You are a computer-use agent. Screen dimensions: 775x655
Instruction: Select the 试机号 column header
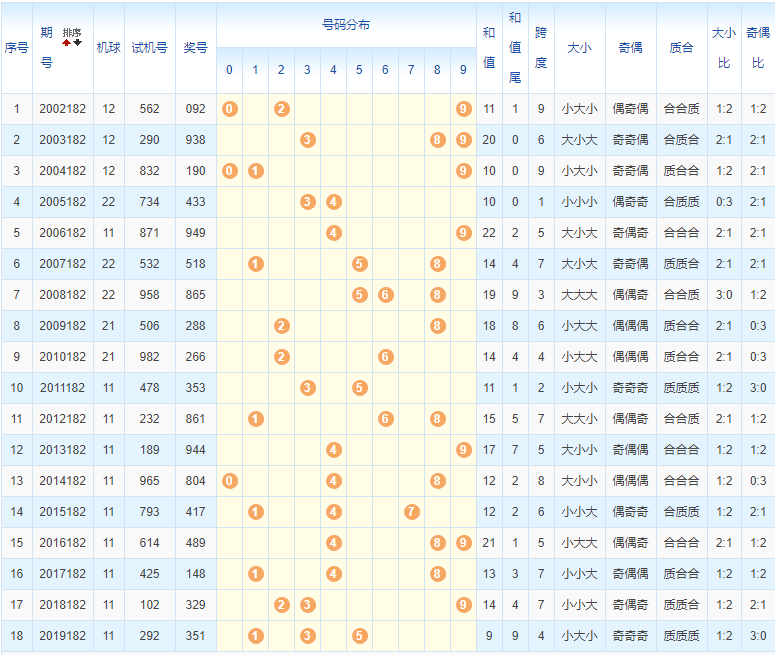(149, 48)
